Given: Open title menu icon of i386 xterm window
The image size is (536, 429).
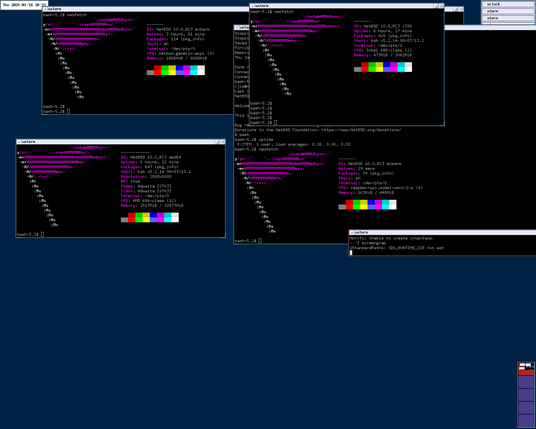Looking at the screenshot, I should [252, 6].
